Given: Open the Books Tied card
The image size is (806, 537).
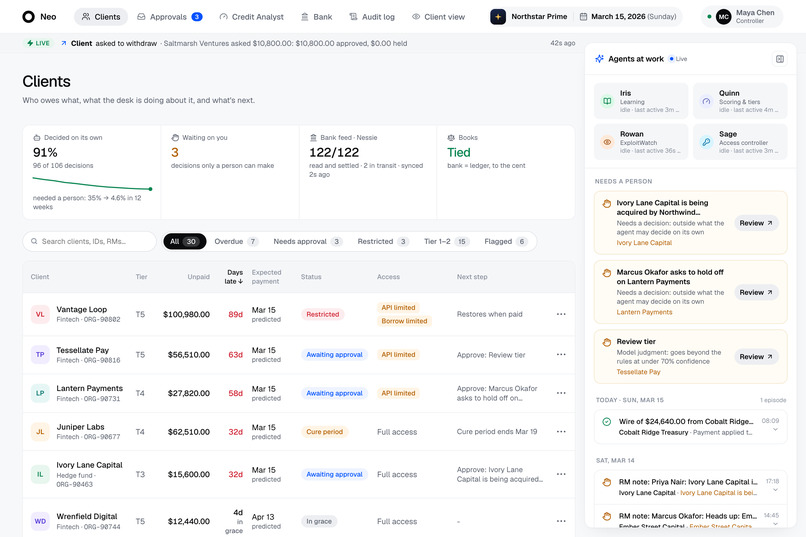Looking at the screenshot, I should click(x=506, y=172).
